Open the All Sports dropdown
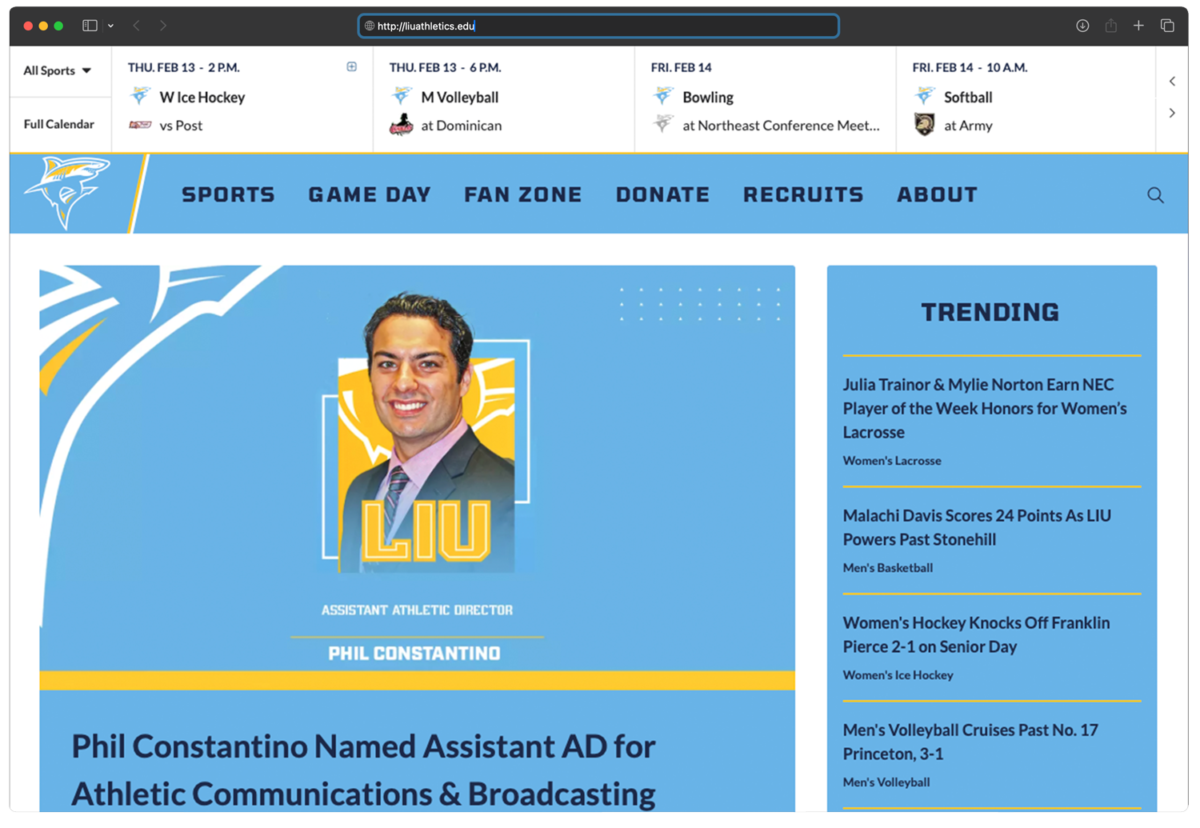 [58, 71]
